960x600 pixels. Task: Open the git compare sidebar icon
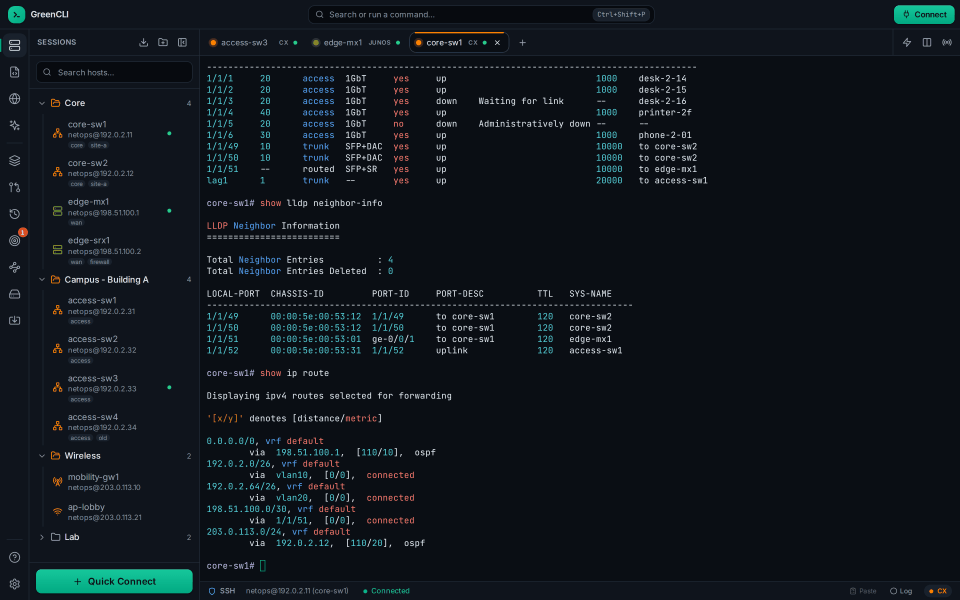click(x=15, y=187)
